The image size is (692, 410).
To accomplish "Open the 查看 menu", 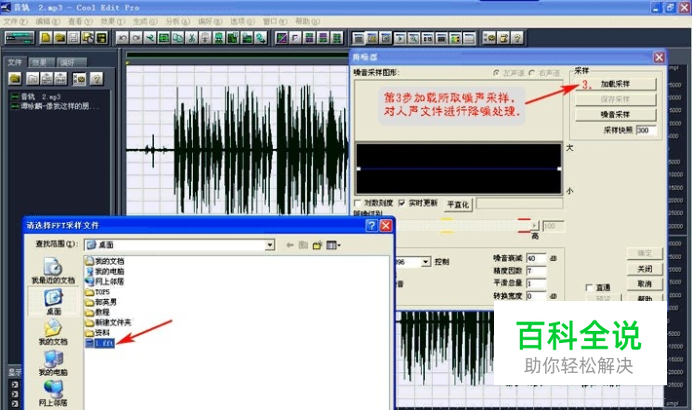I will tap(80, 21).
